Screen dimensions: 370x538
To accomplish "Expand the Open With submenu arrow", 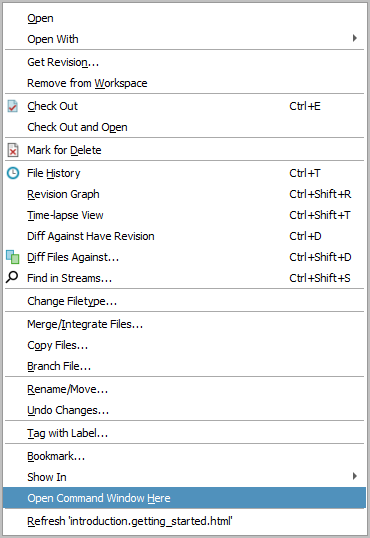I will [x=355, y=38].
